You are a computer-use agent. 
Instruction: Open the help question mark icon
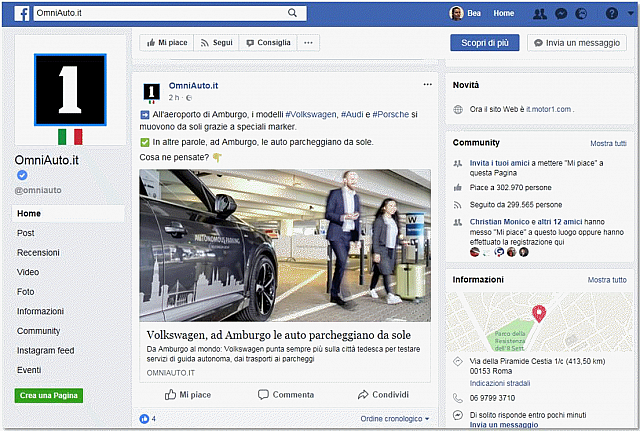(x=611, y=13)
